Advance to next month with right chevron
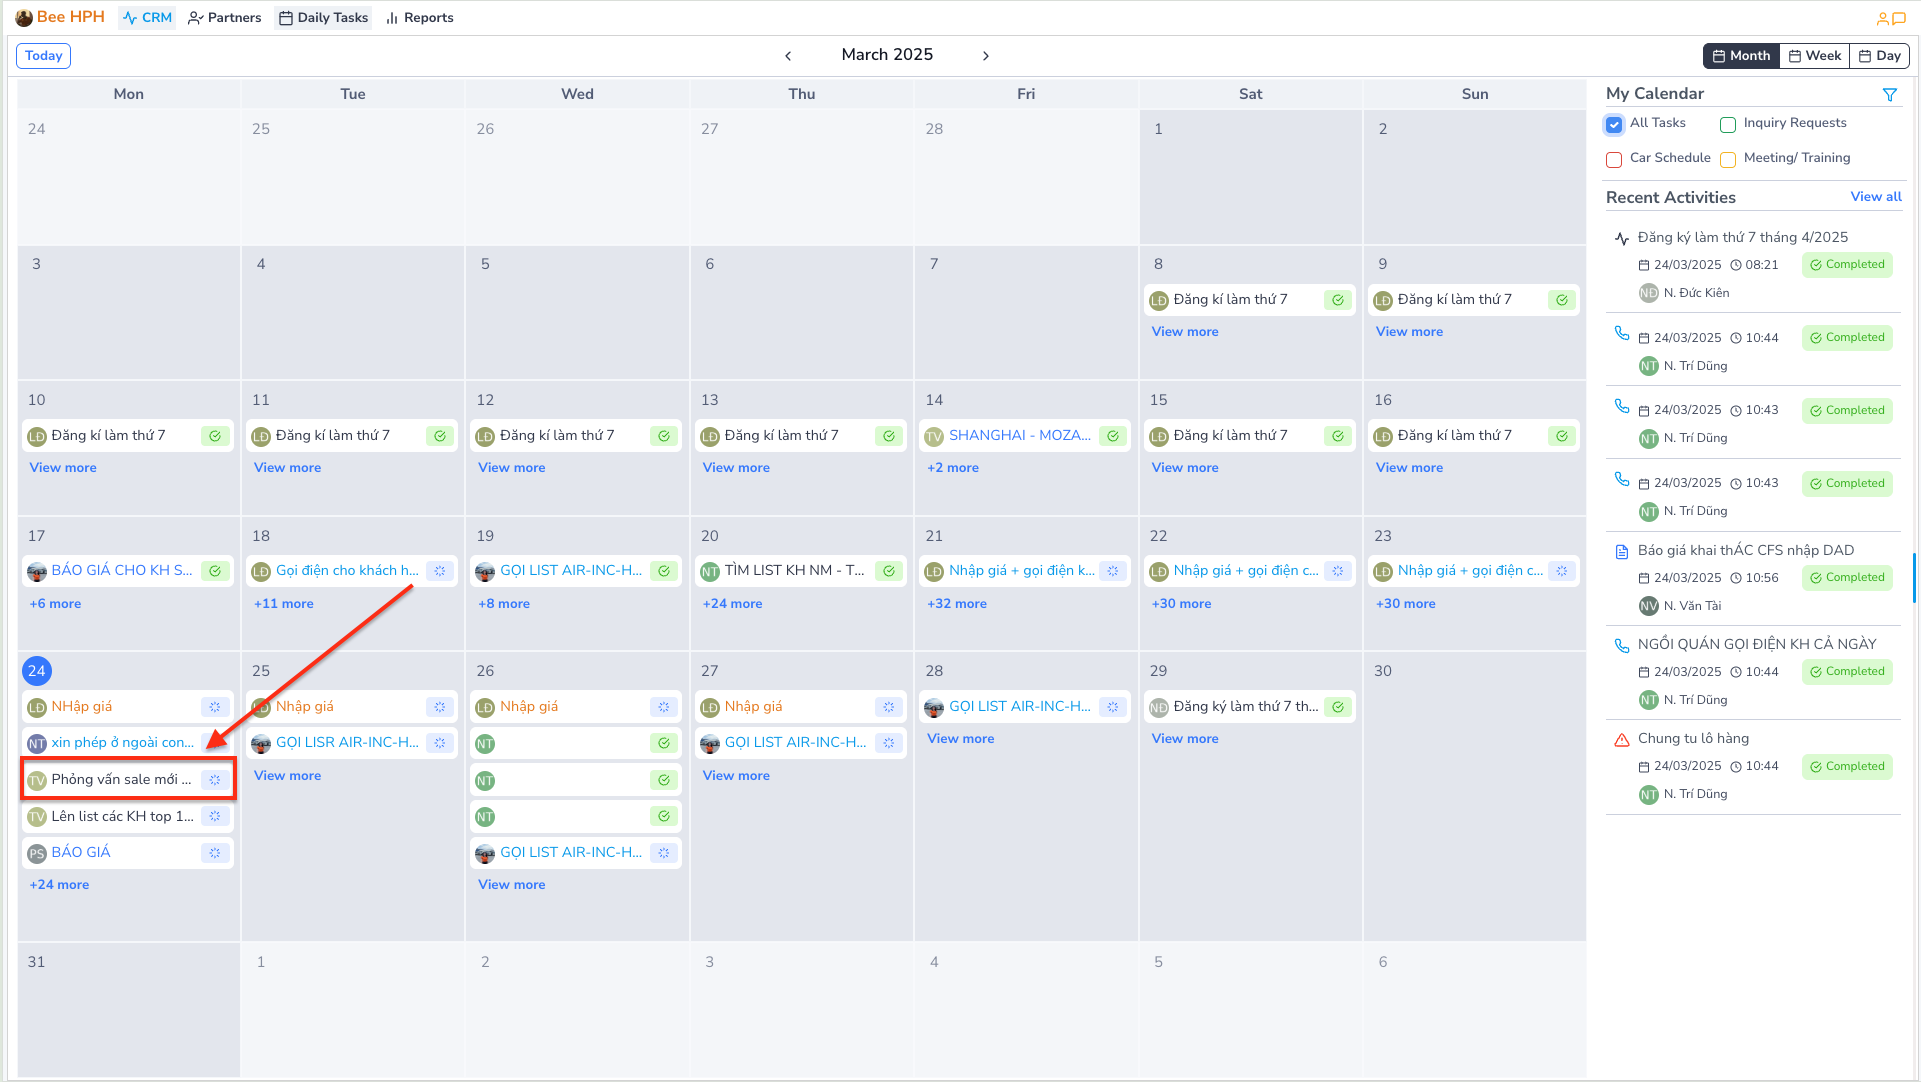The image size is (1921, 1082). point(985,56)
